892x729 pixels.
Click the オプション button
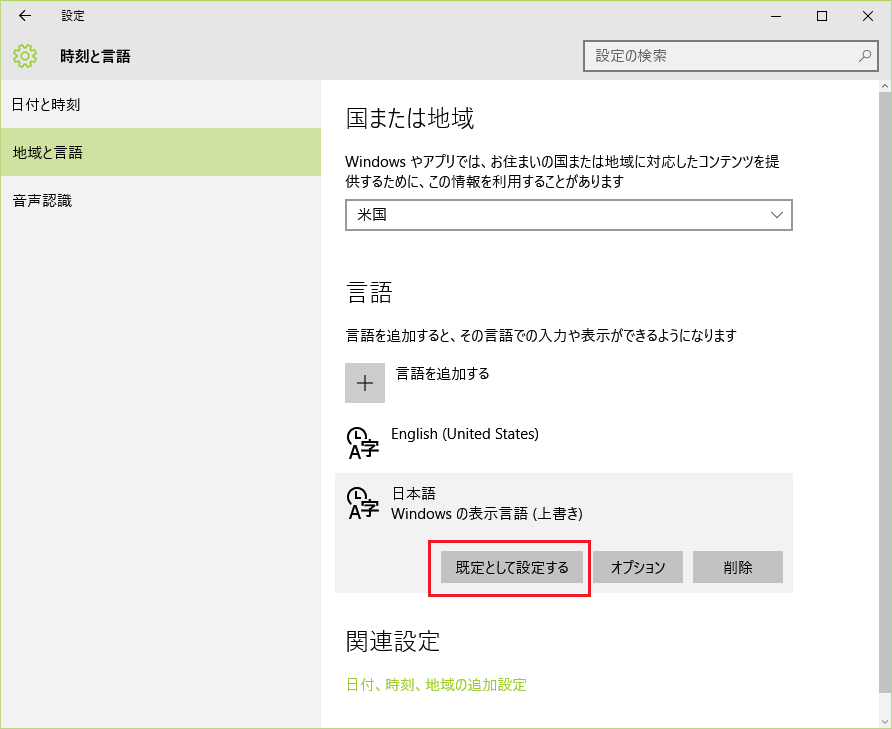pyautogui.click(x=638, y=567)
